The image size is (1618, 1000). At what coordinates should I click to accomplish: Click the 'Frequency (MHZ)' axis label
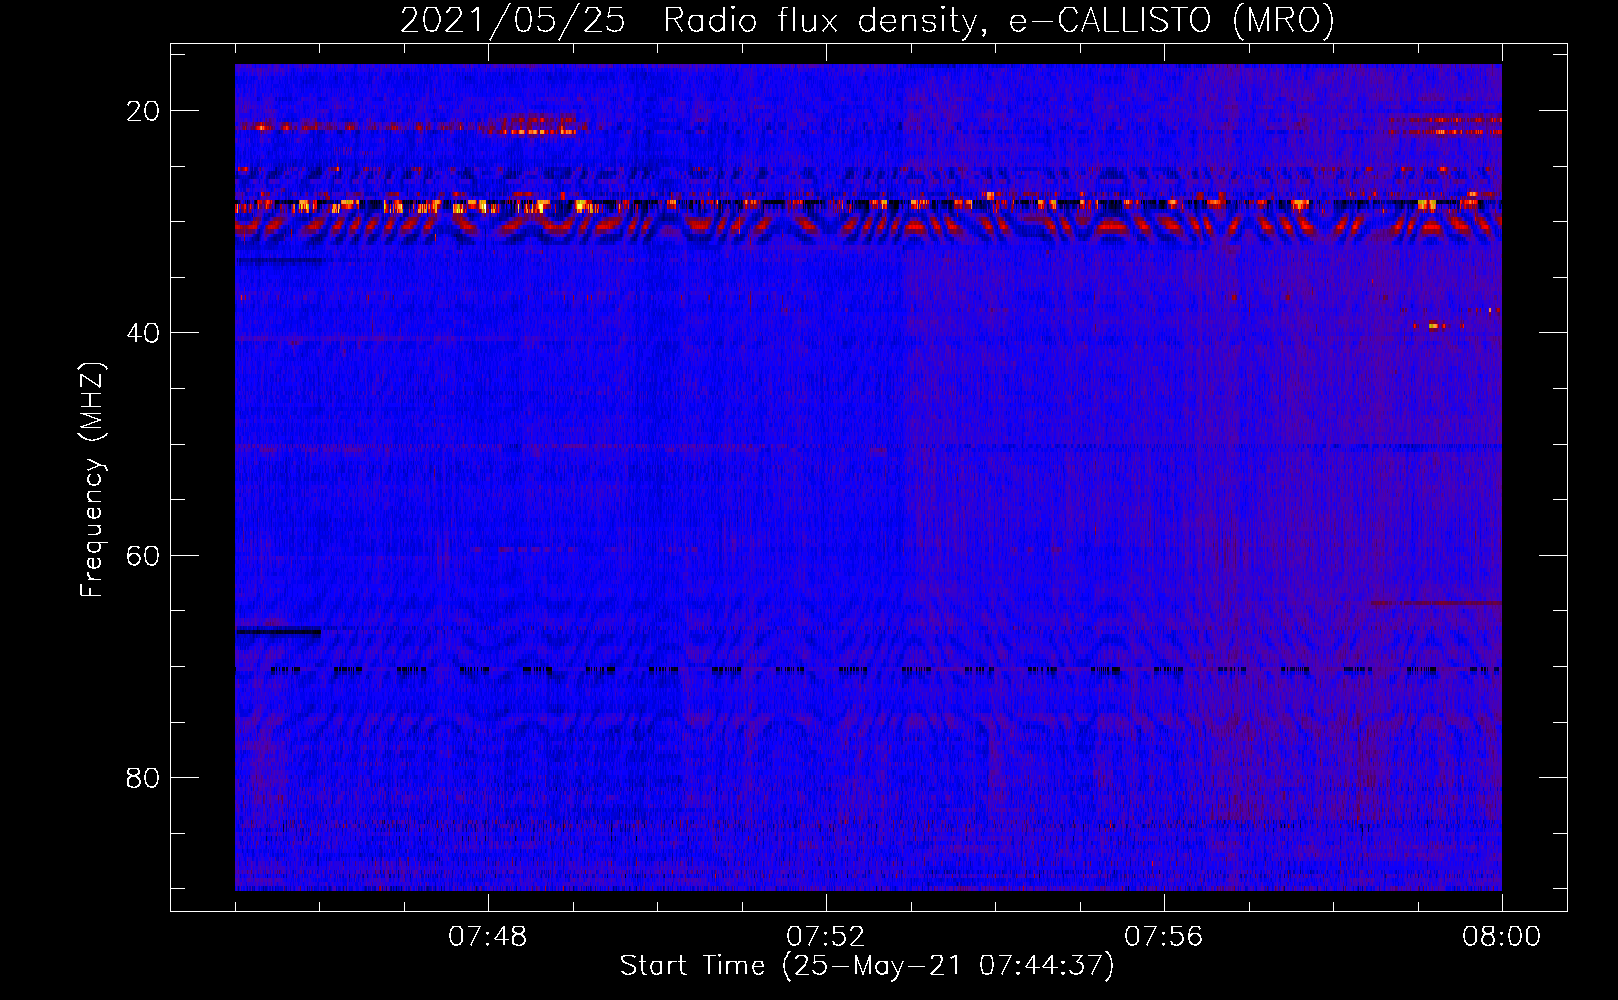point(92,480)
